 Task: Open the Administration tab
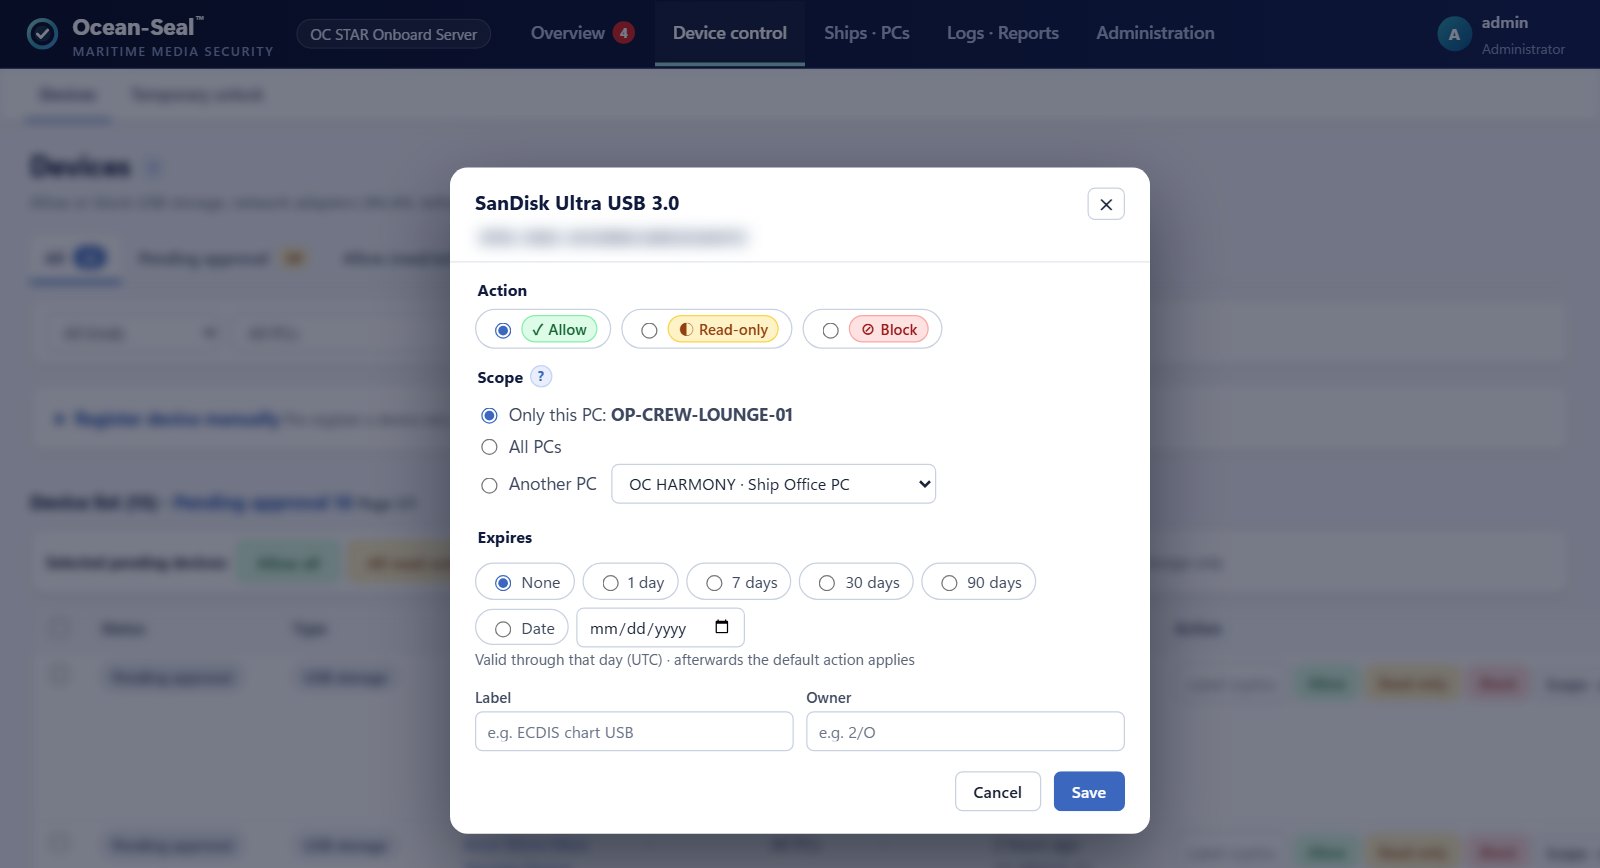1155,33
